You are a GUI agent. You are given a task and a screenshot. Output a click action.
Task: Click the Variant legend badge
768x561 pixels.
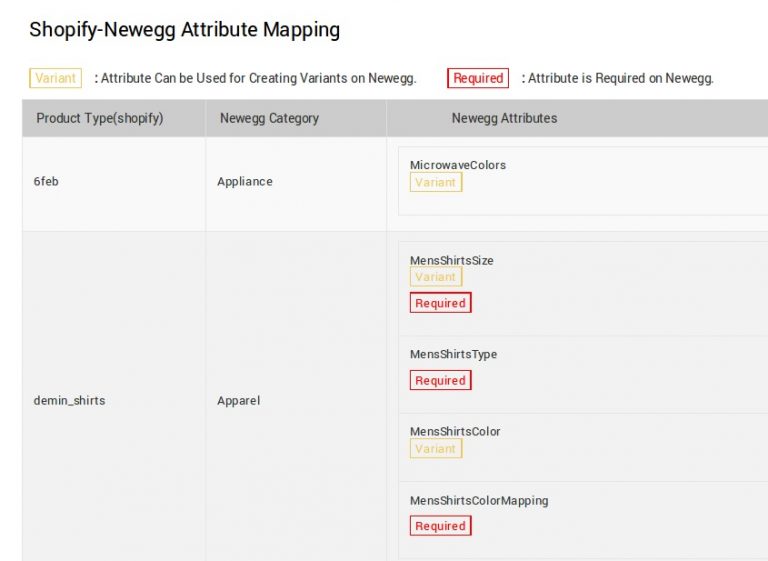[55, 78]
